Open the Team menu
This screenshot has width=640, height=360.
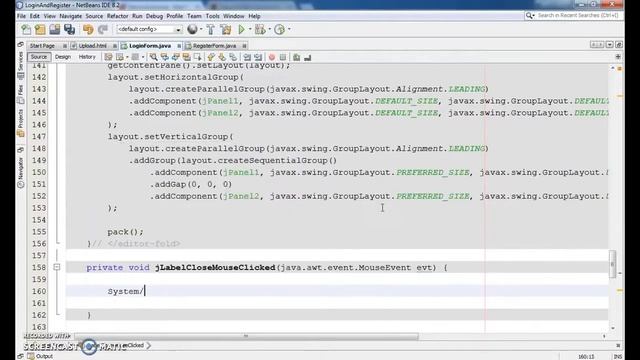pyautogui.click(x=194, y=16)
